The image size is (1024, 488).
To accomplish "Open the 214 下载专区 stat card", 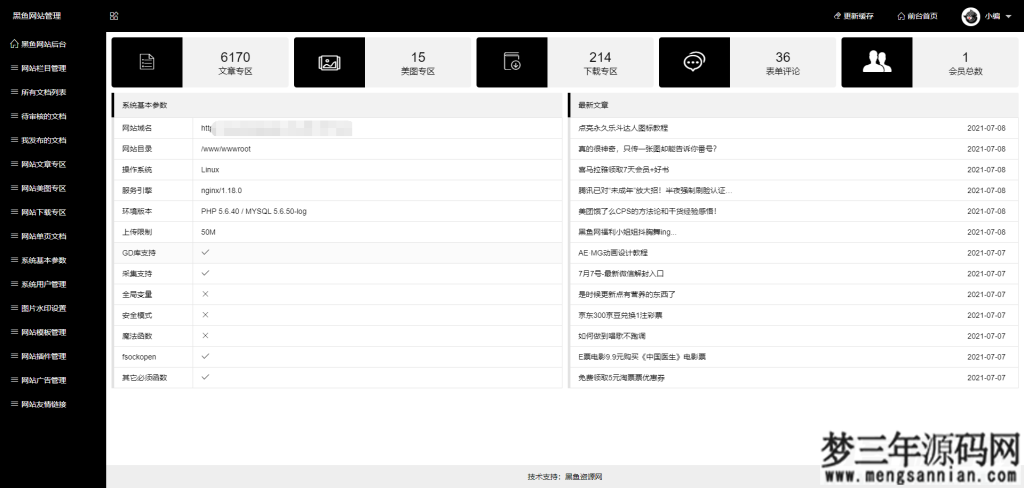I will pos(565,62).
